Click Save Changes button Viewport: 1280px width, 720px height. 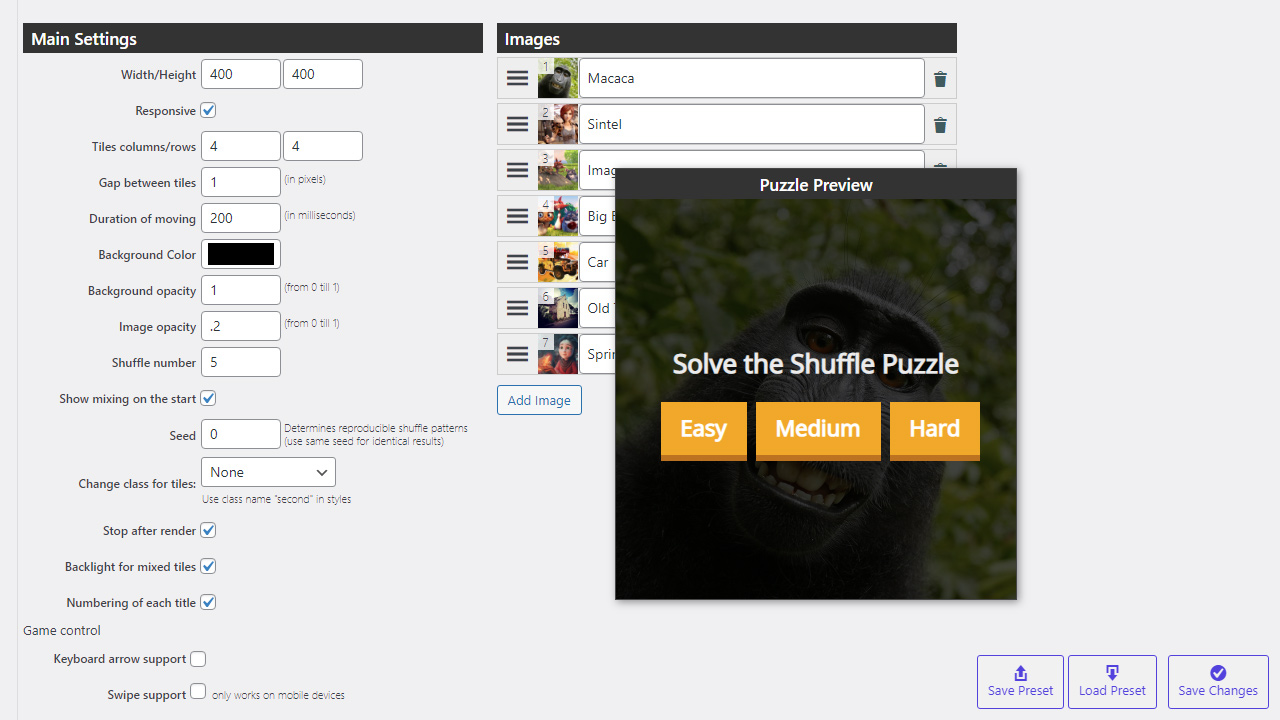click(1218, 682)
